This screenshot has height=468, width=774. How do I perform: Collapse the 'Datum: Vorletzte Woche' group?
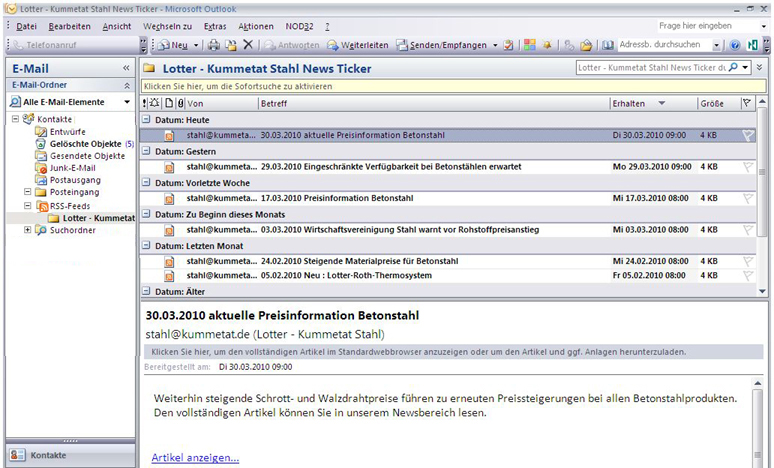click(x=146, y=183)
